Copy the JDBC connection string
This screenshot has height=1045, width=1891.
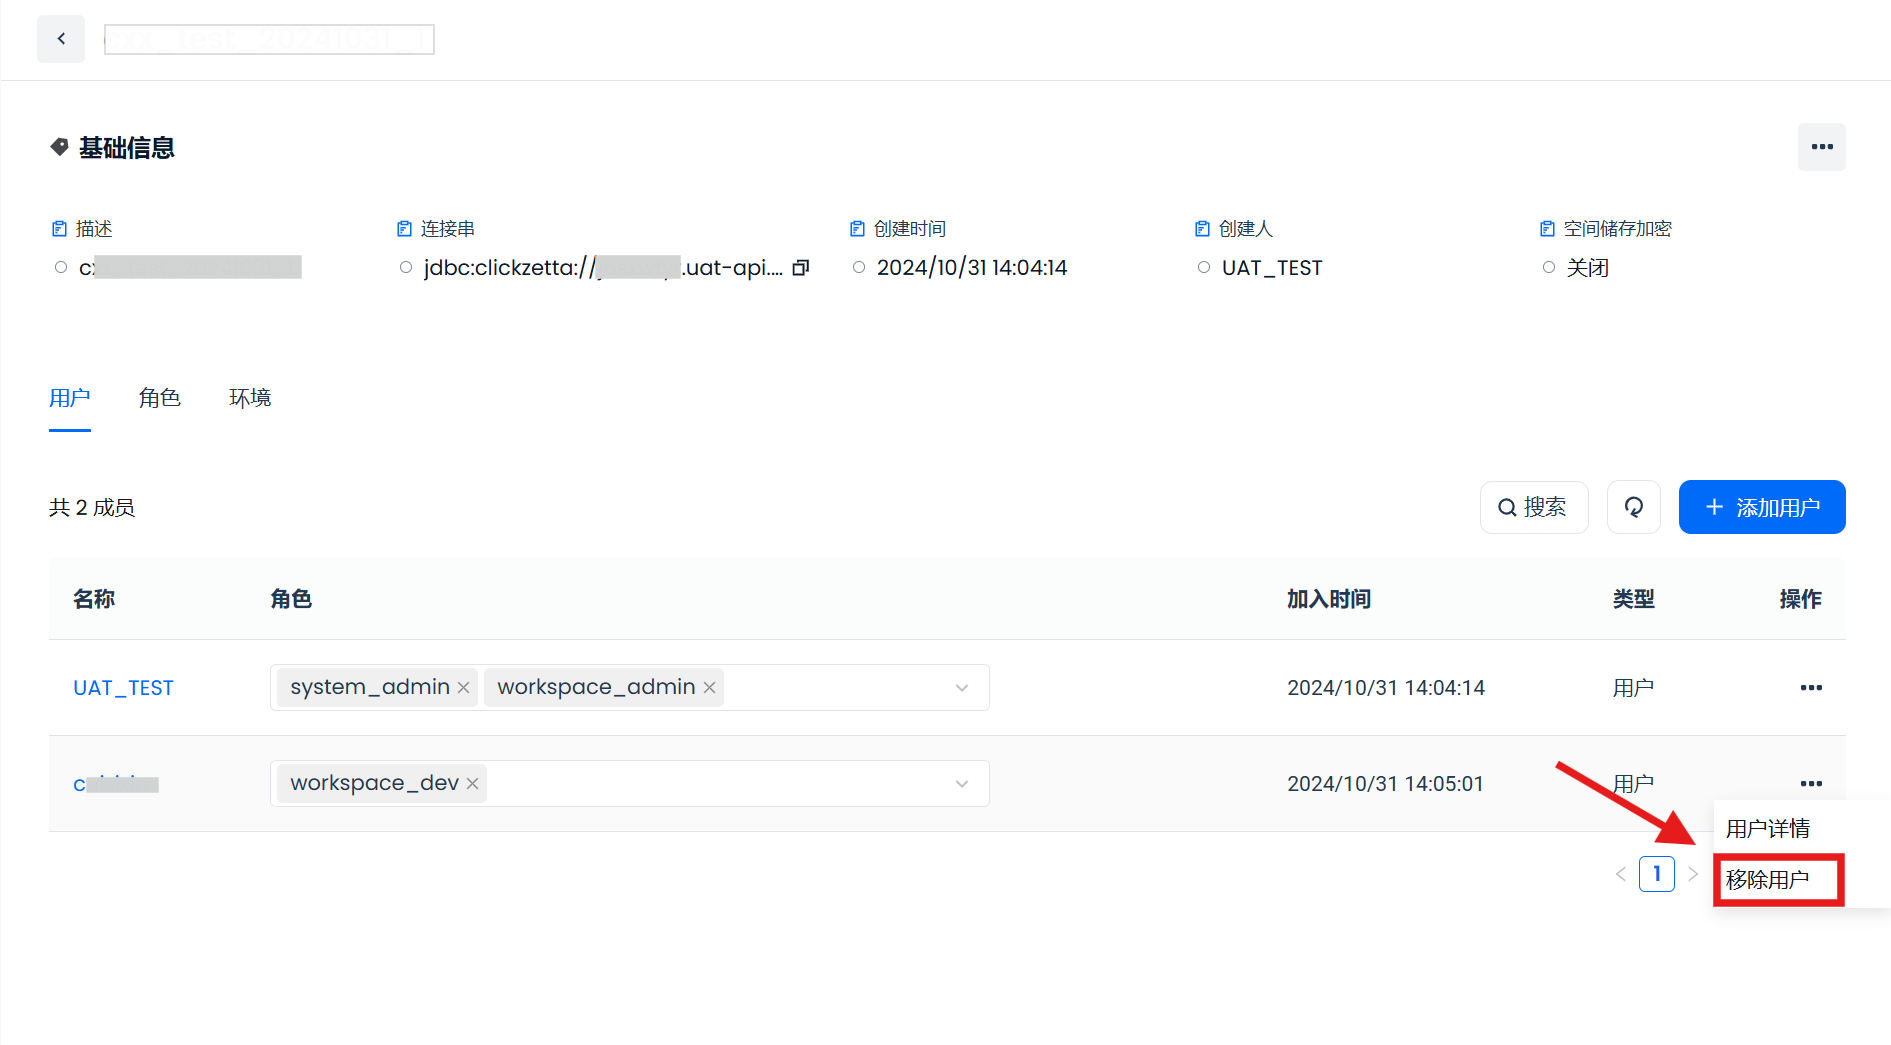800,268
